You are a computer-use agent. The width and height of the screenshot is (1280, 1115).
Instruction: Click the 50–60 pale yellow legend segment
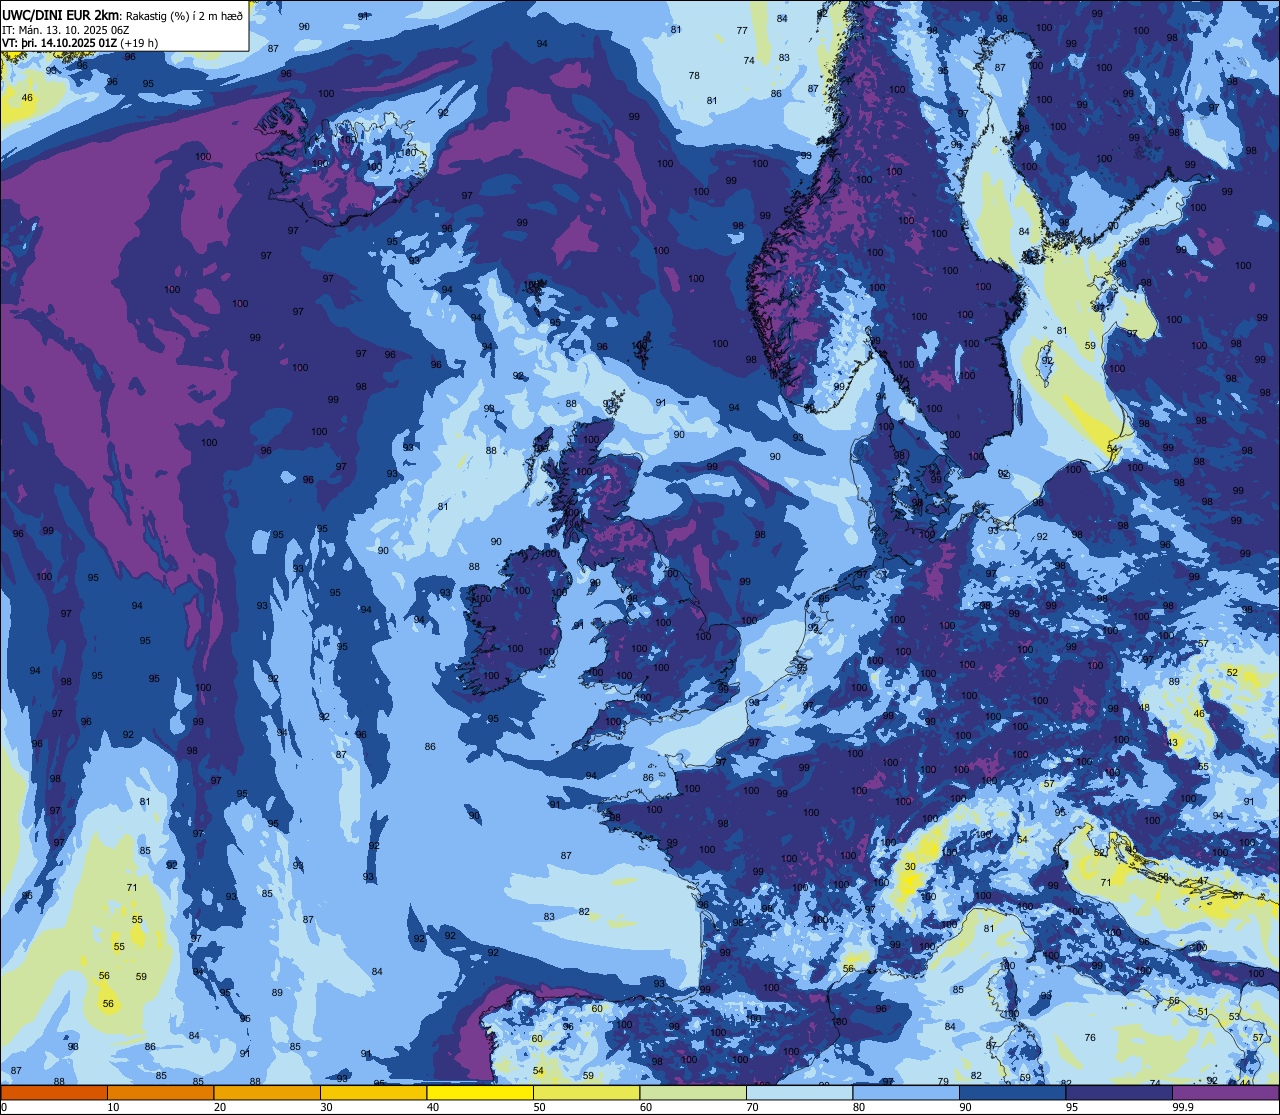586,1092
